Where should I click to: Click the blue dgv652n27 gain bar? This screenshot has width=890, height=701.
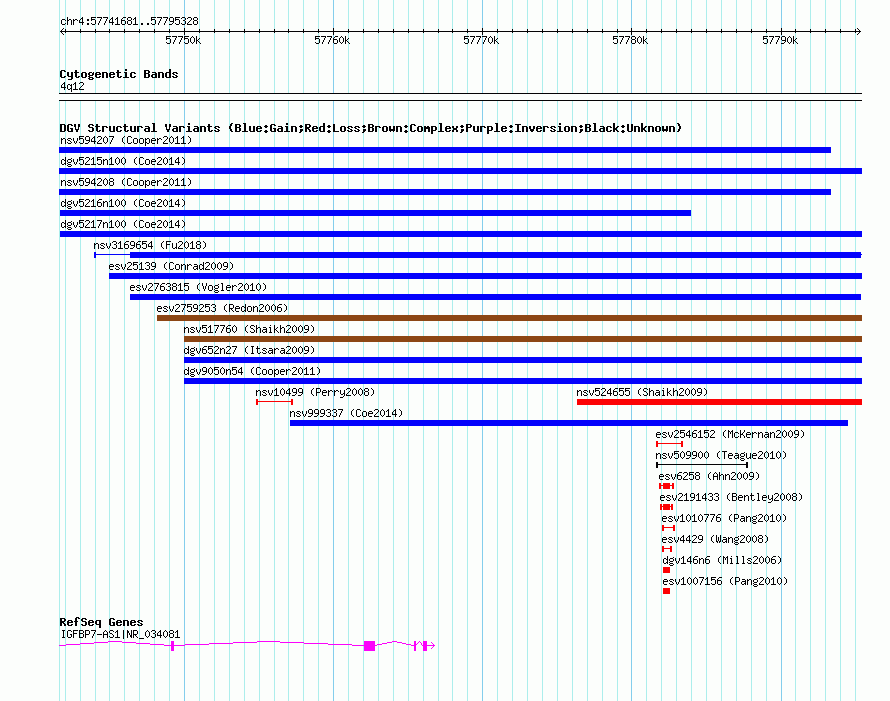click(523, 360)
